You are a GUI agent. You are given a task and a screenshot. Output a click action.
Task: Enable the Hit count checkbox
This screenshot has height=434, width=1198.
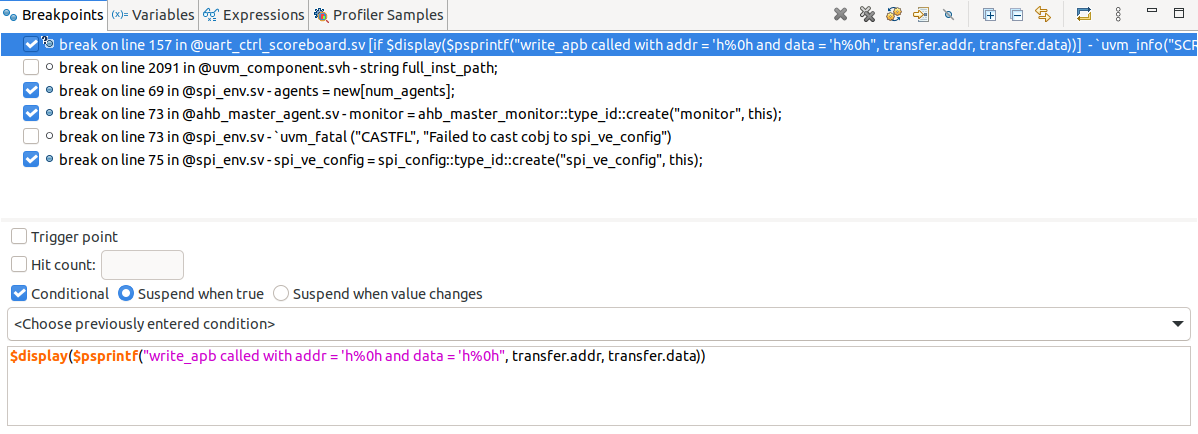19,264
